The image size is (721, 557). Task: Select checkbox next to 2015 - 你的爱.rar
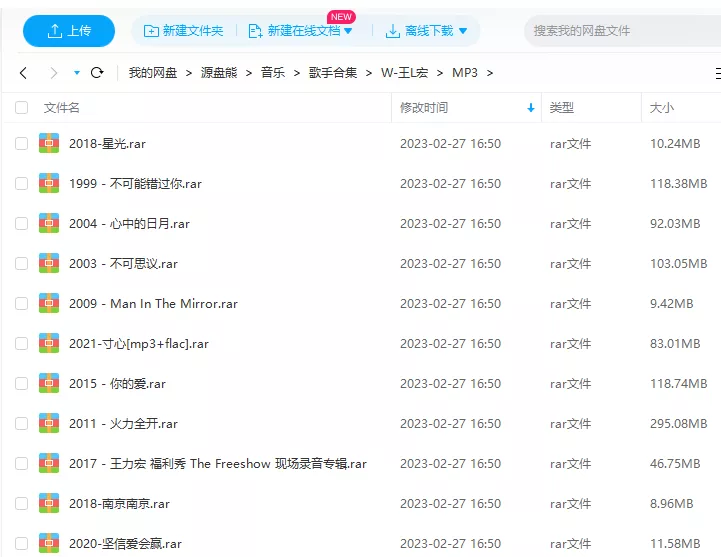[x=21, y=384]
